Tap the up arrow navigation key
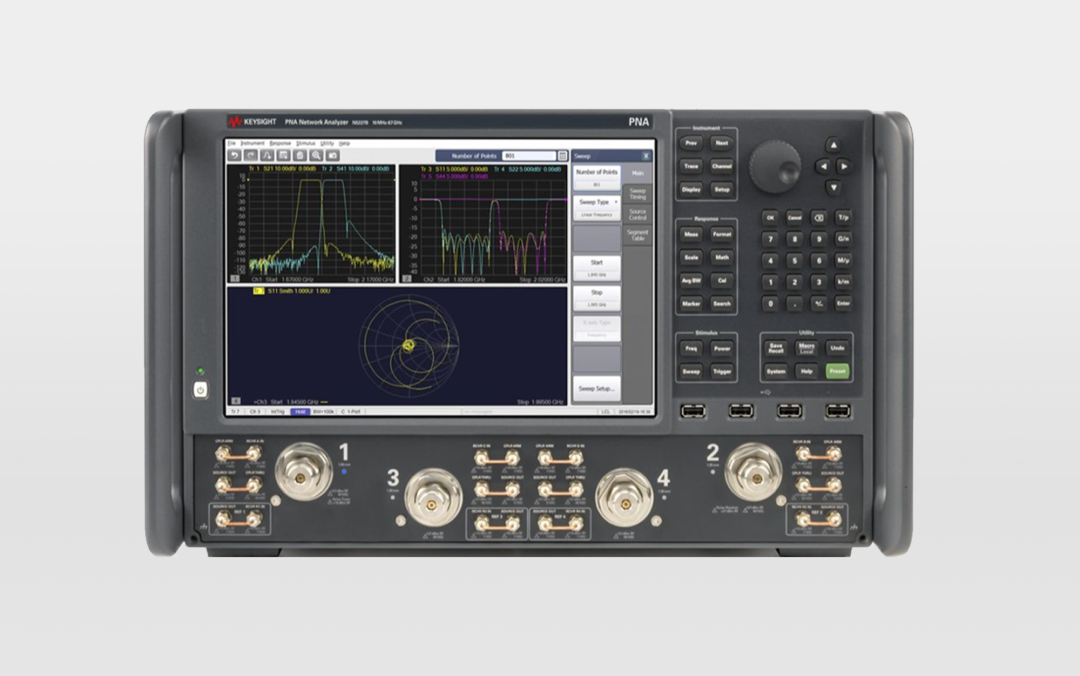Screen dimensions: 1080x676 point(833,145)
